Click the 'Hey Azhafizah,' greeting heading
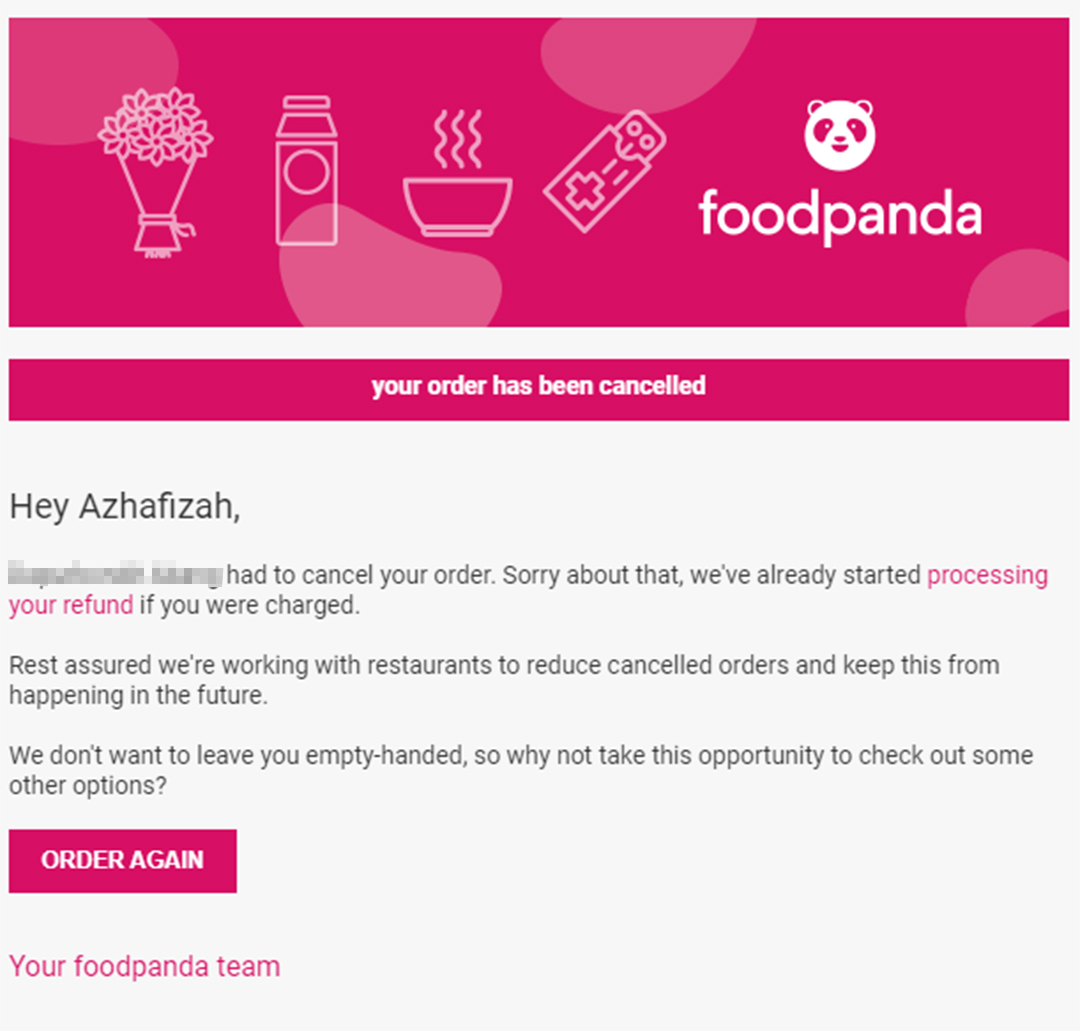 pos(125,507)
